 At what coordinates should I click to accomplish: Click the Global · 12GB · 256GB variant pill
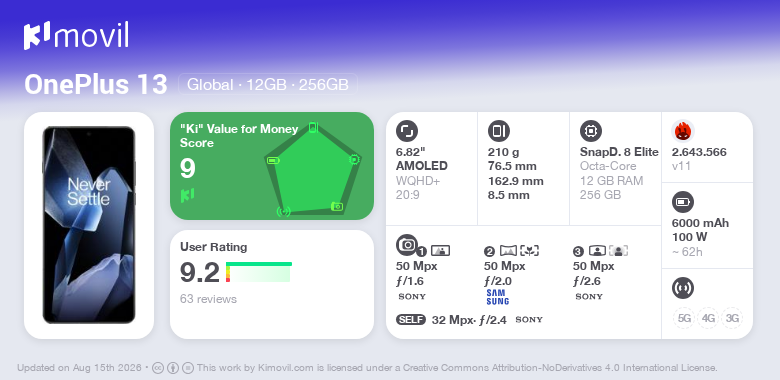(268, 84)
